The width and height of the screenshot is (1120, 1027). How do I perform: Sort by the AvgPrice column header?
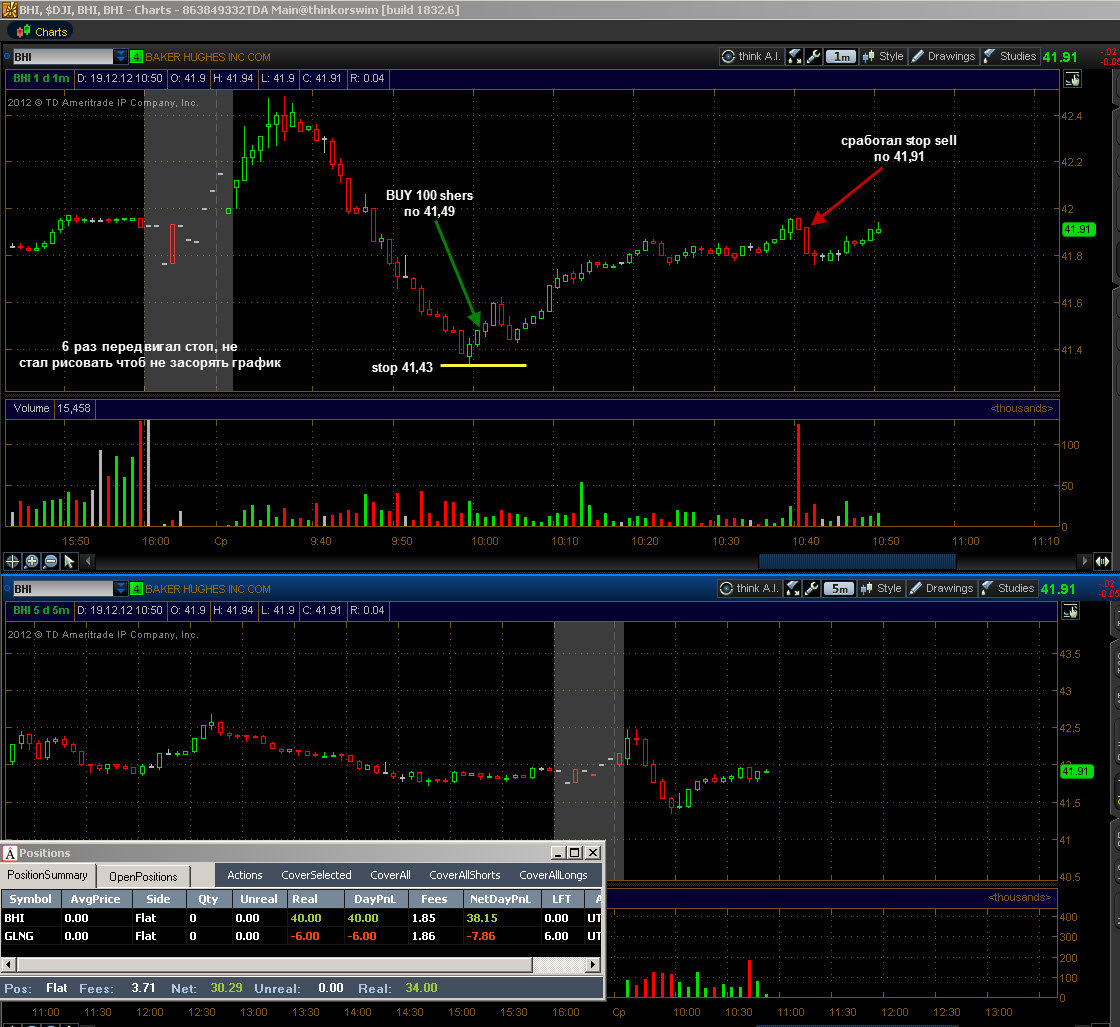point(96,898)
